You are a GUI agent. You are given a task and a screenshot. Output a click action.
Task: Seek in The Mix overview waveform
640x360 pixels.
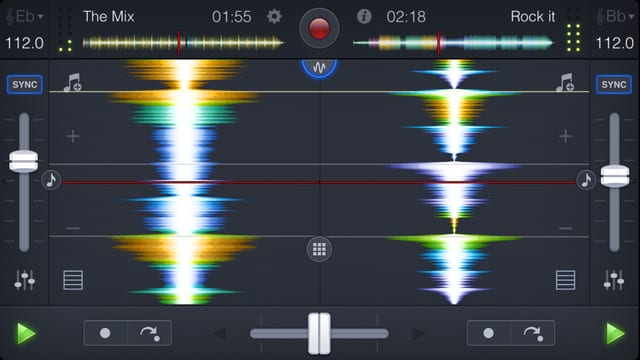click(x=183, y=42)
